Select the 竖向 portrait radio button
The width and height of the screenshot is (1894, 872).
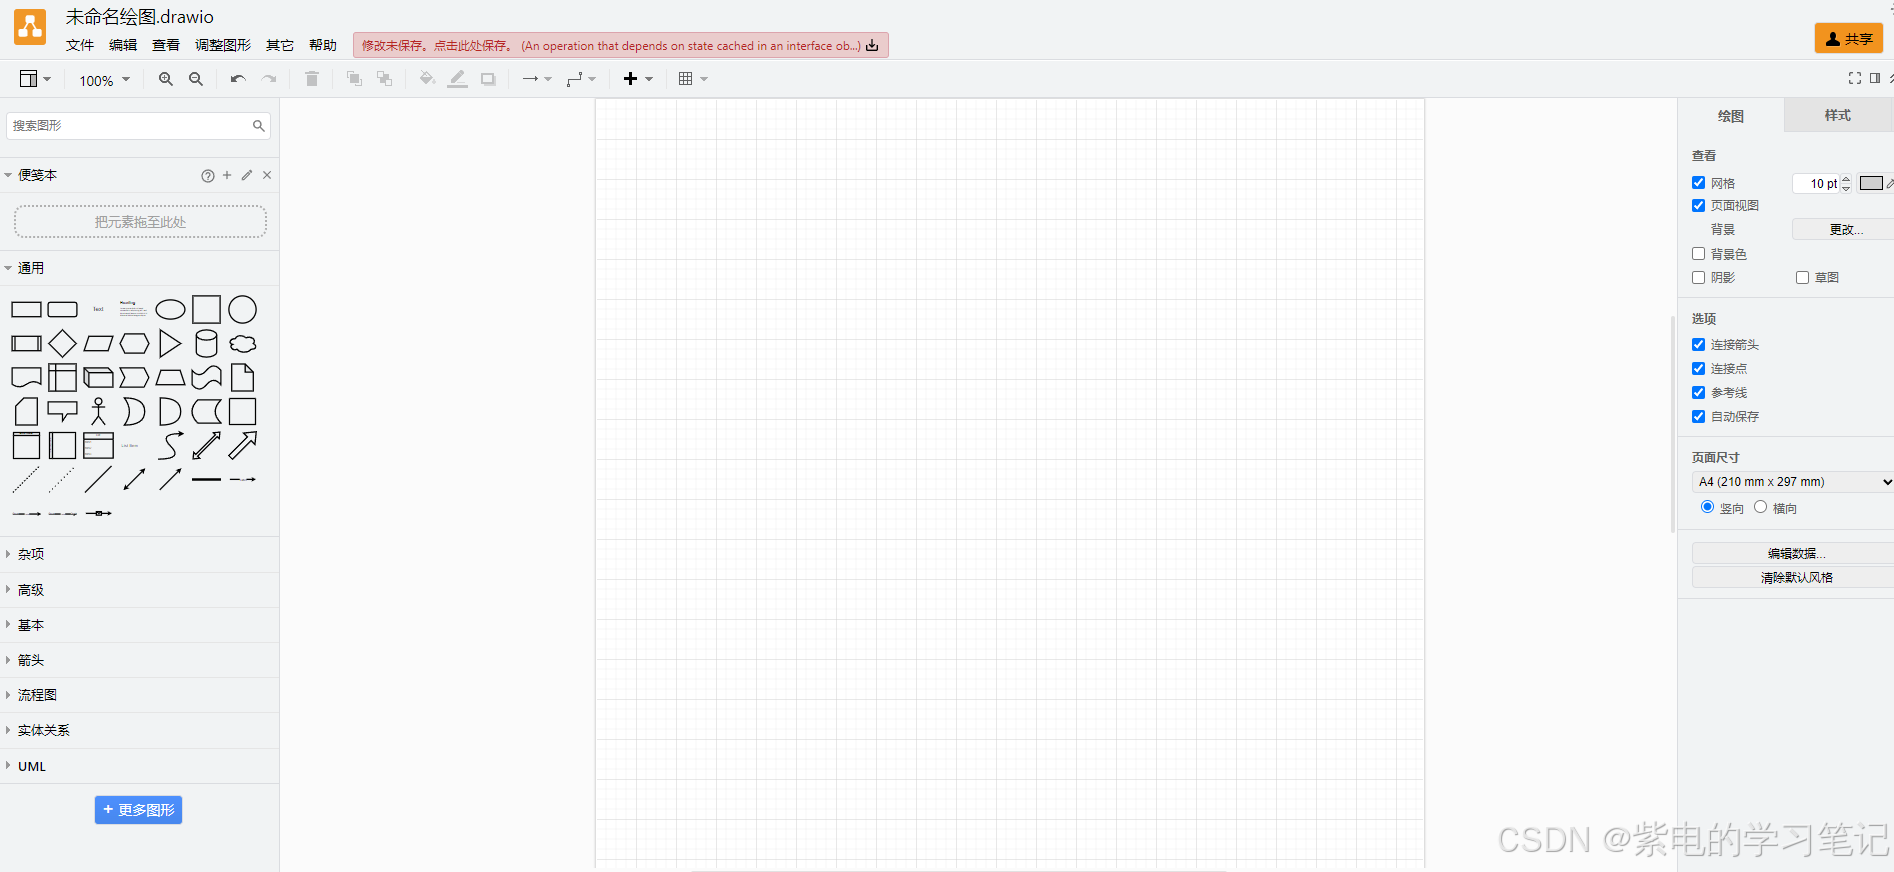click(x=1707, y=507)
